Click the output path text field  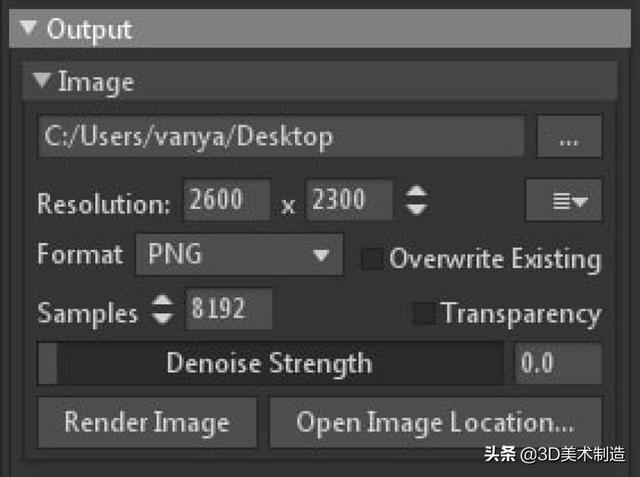(280, 137)
